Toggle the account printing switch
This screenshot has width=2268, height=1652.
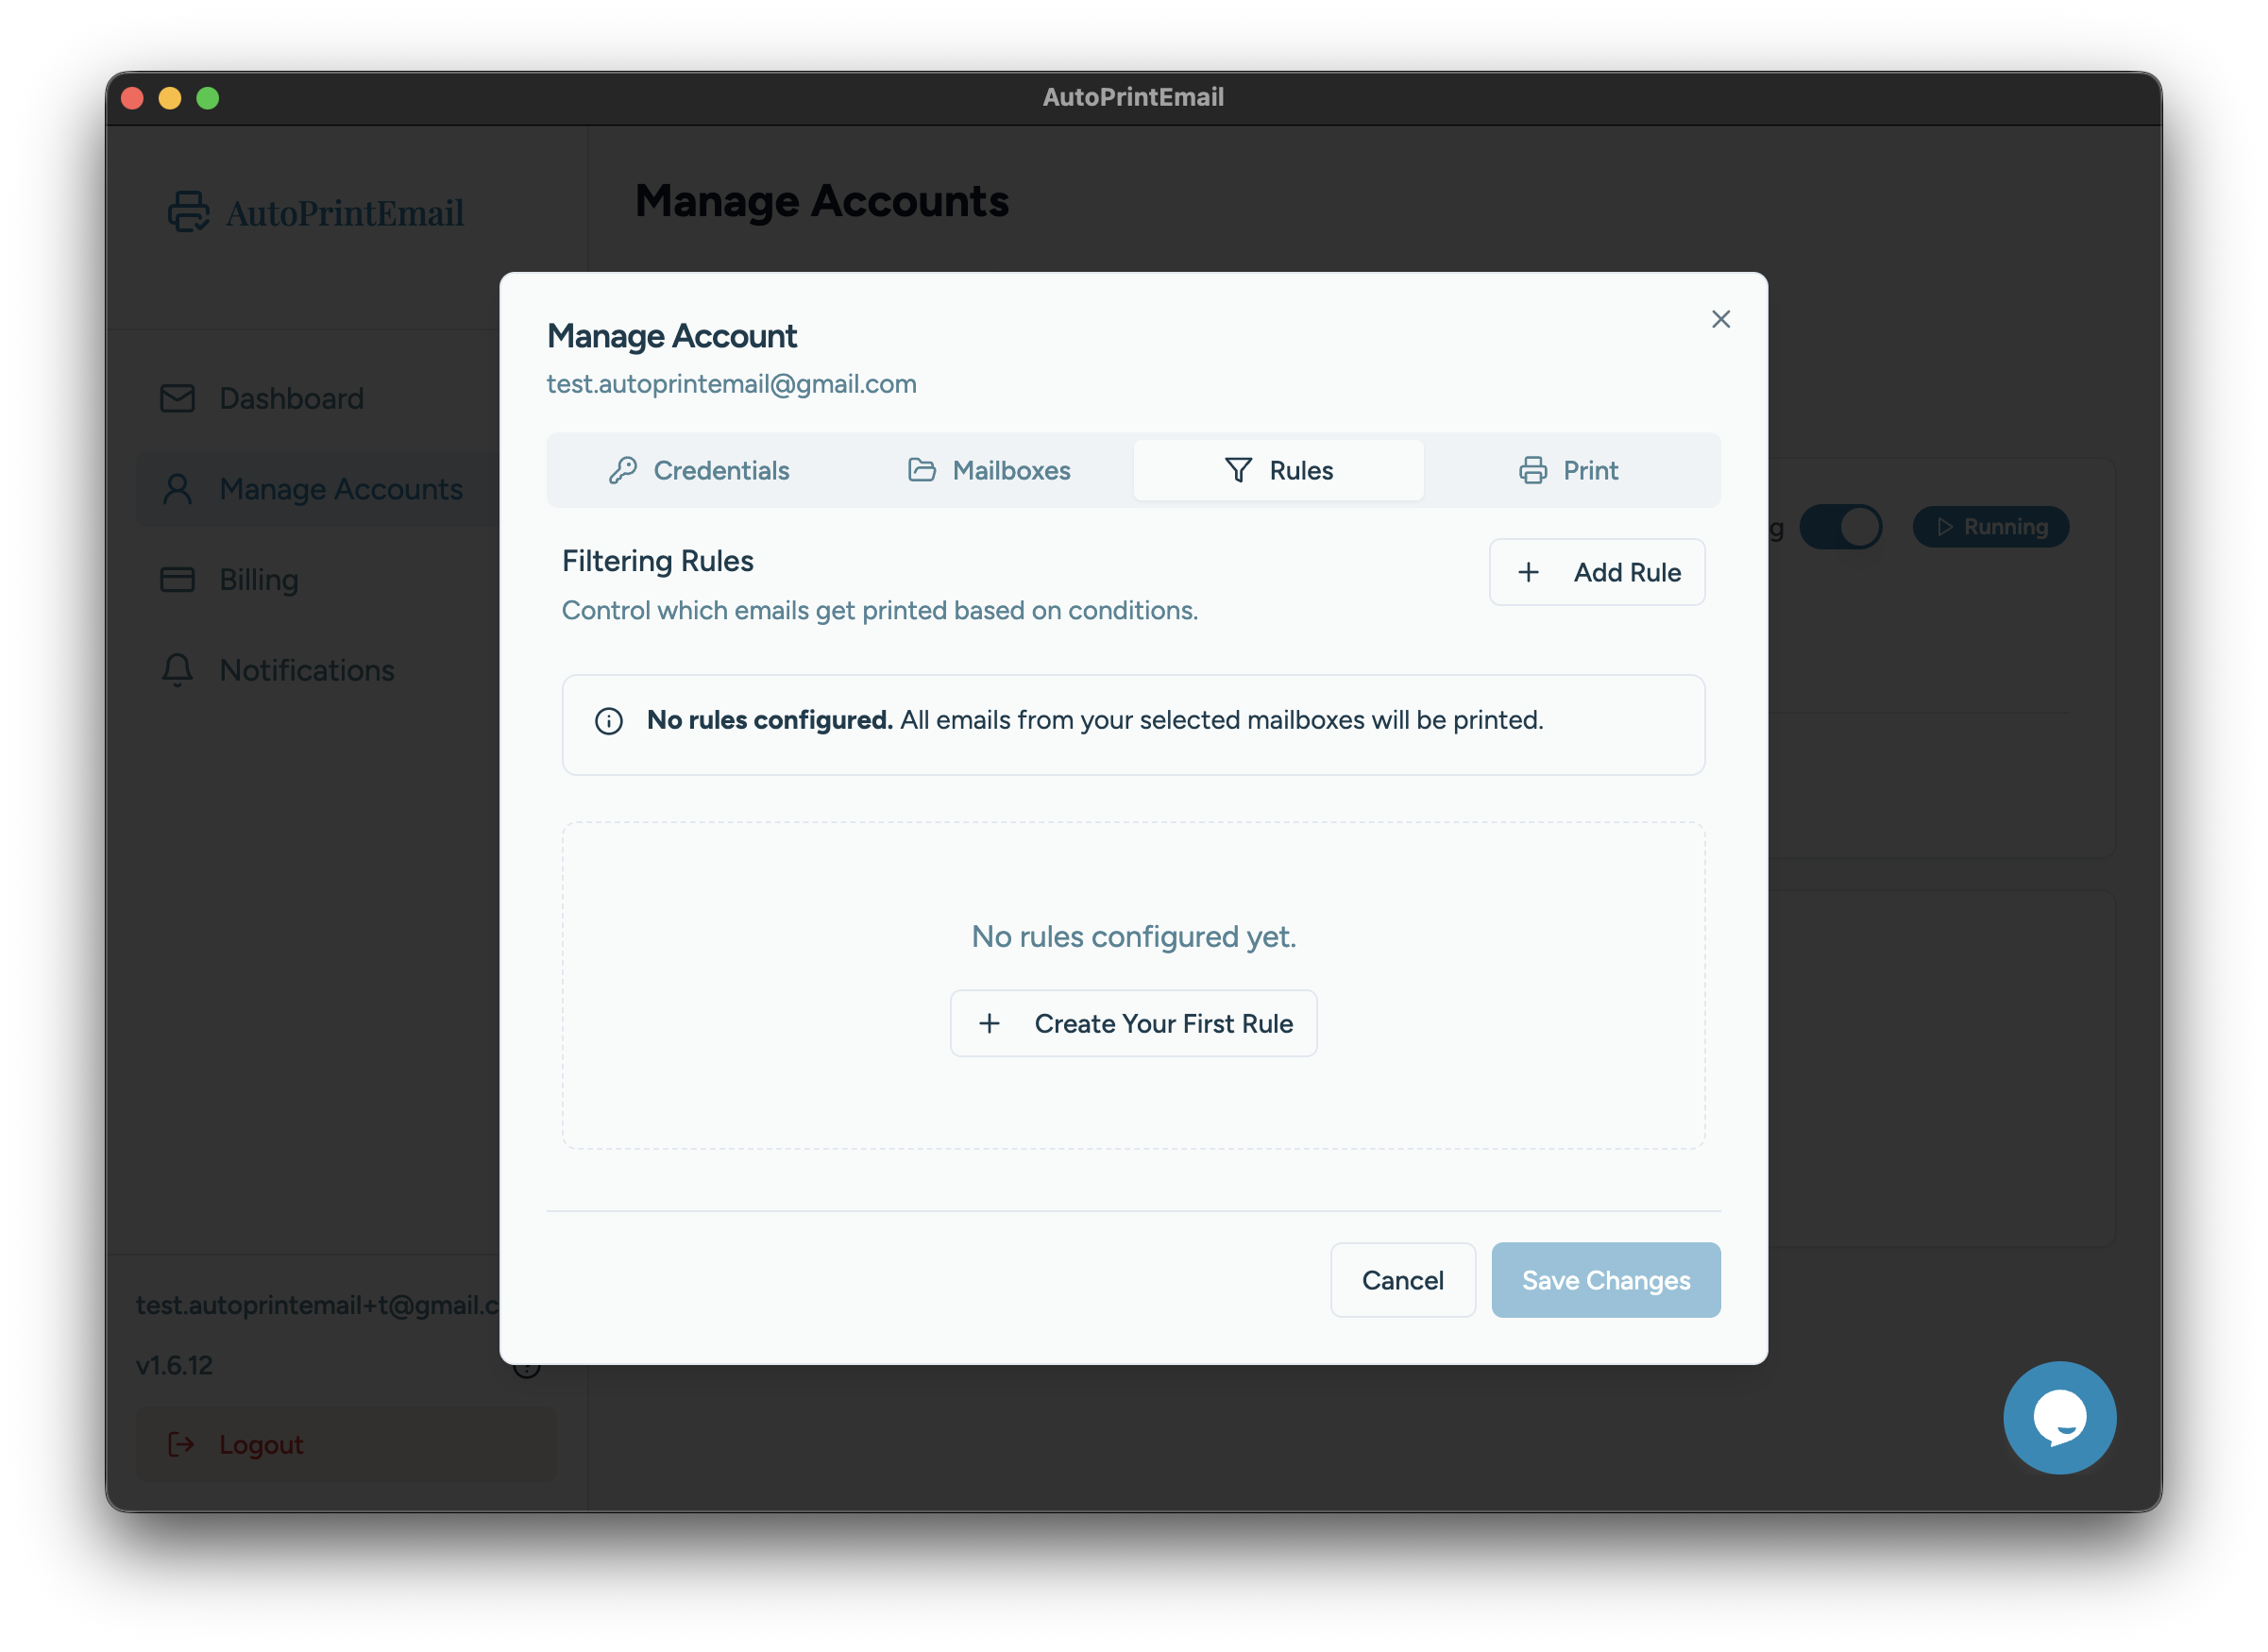(x=1840, y=527)
